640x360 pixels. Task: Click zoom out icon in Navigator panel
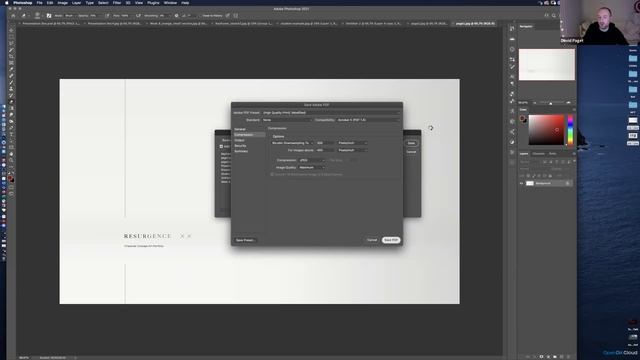click(x=535, y=103)
